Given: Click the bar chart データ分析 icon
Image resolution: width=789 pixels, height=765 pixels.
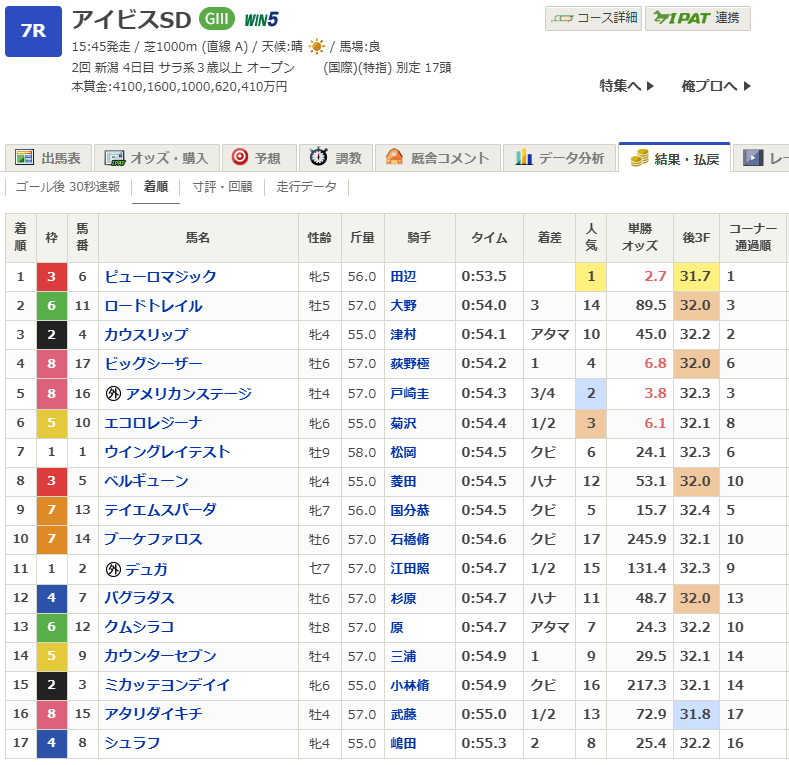Looking at the screenshot, I should click(x=524, y=157).
